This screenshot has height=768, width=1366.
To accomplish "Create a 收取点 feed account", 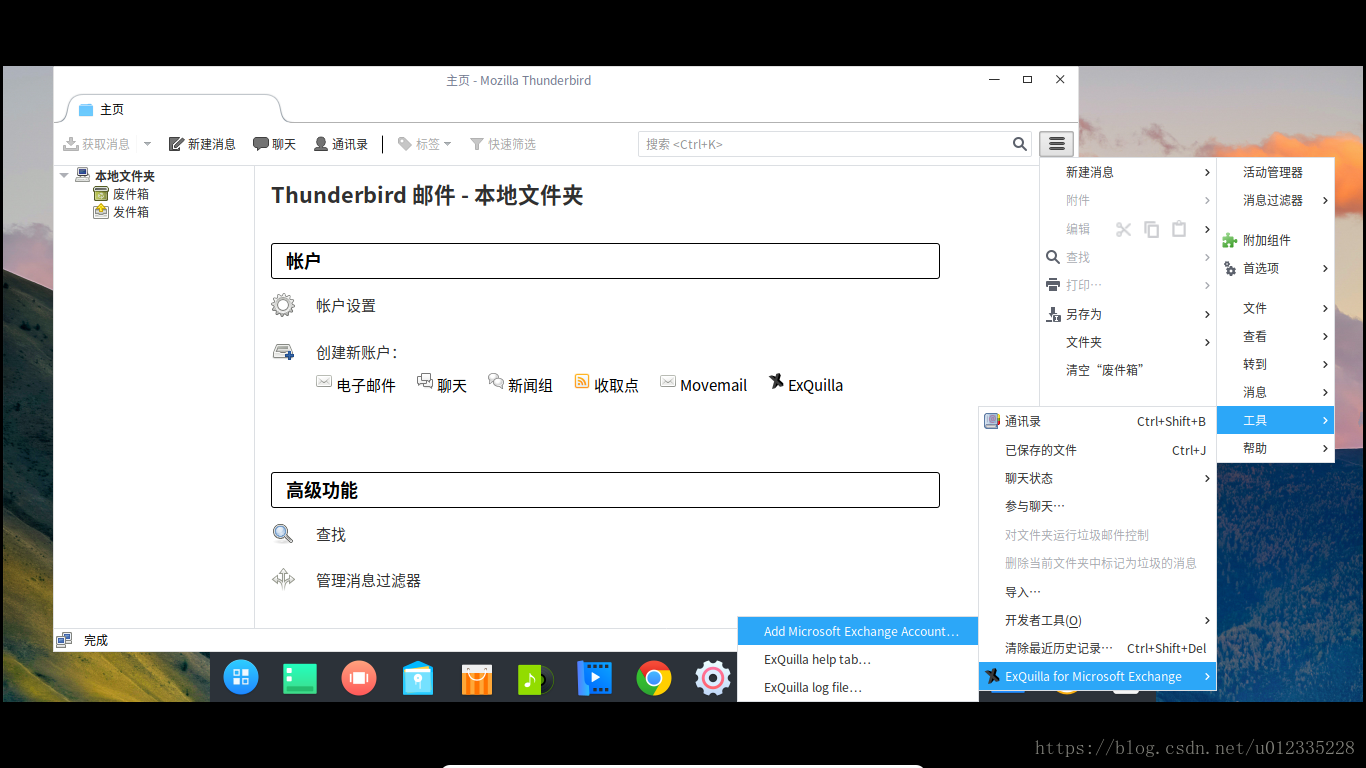I will (x=616, y=385).
